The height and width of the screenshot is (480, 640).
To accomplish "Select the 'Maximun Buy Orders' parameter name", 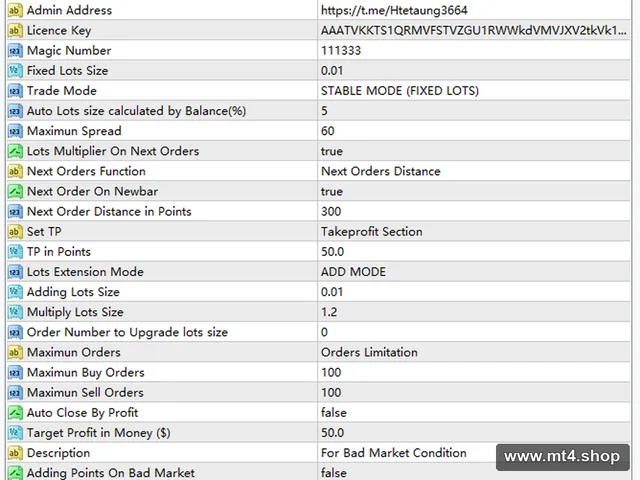I will click(85, 373).
